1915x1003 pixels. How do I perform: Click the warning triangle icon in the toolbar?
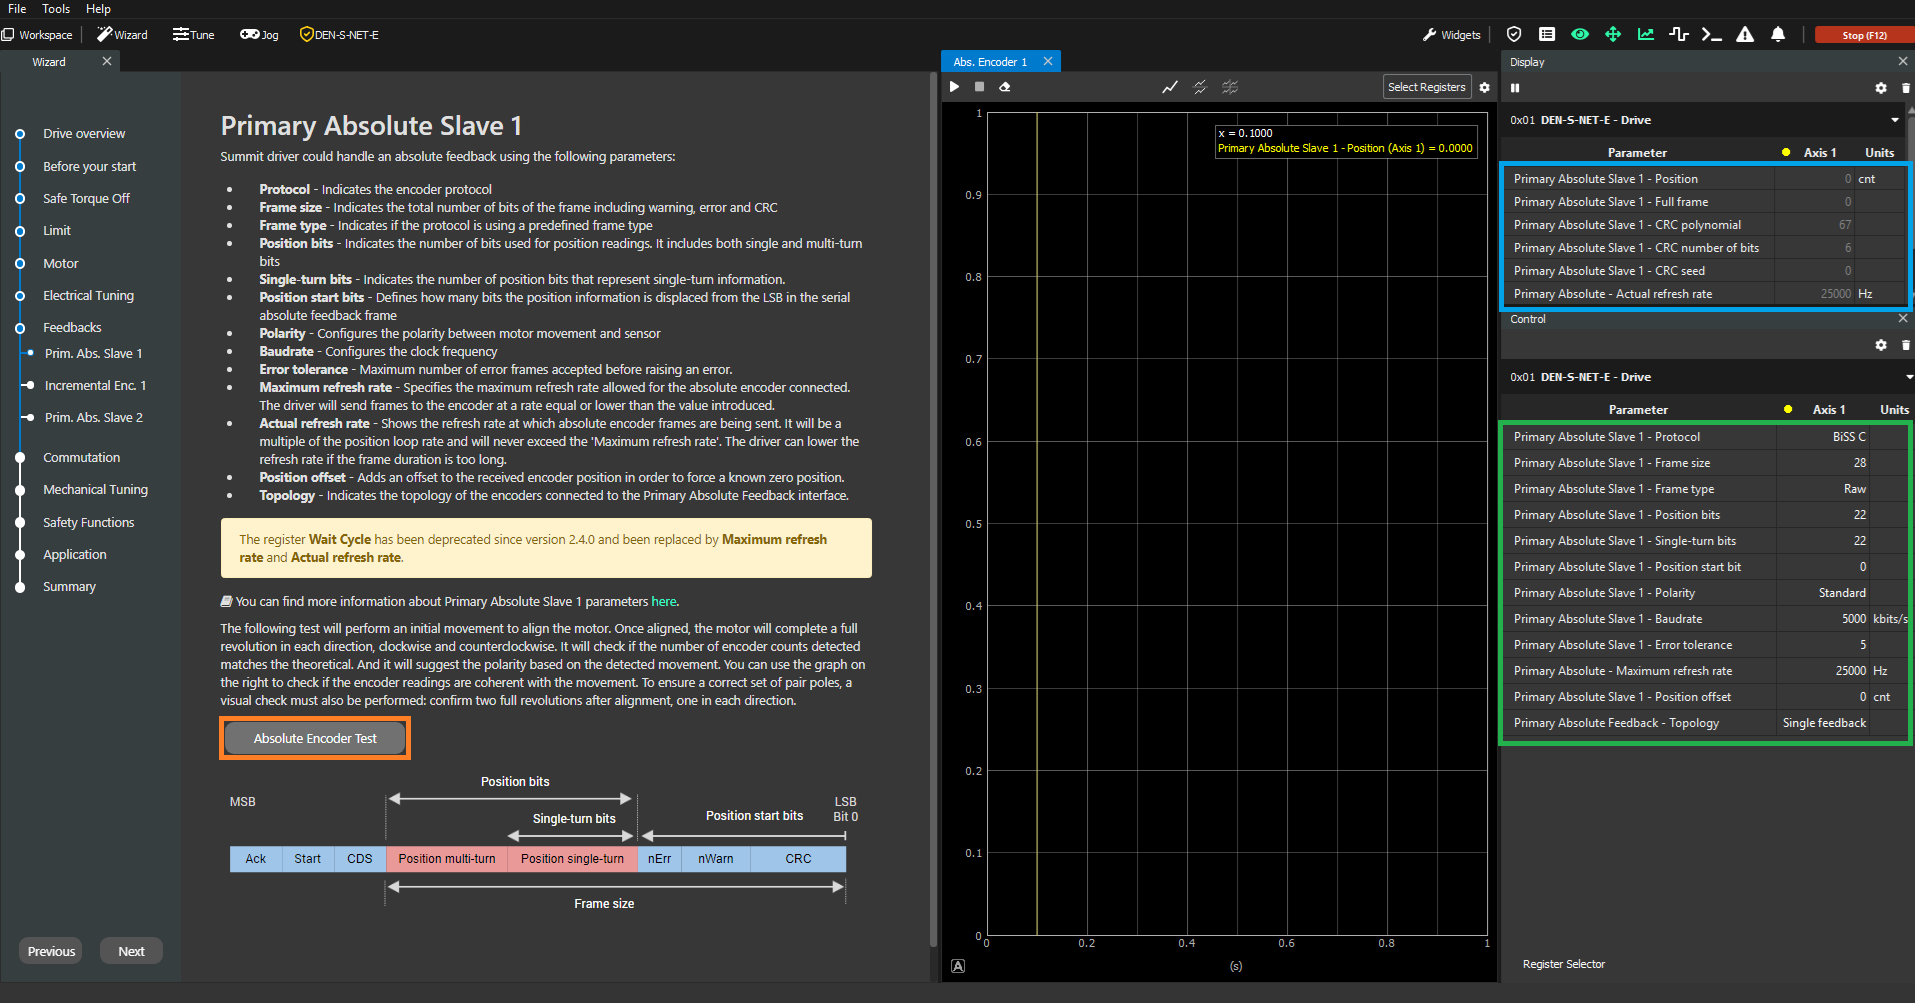point(1745,34)
